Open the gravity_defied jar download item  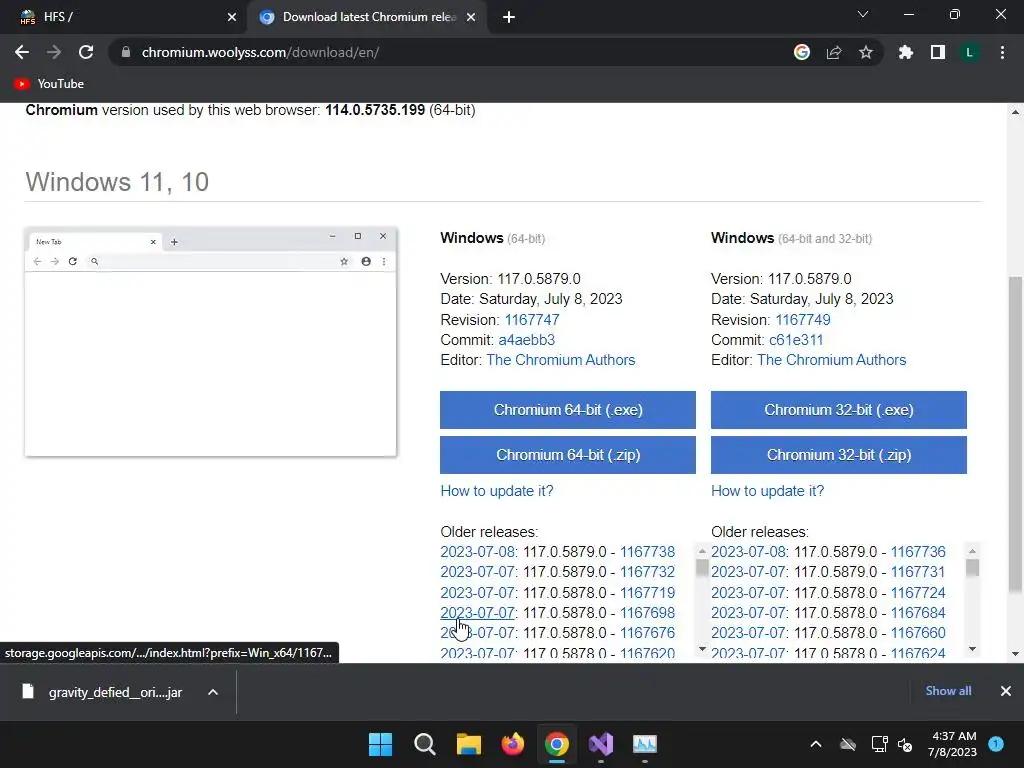click(x=102, y=692)
